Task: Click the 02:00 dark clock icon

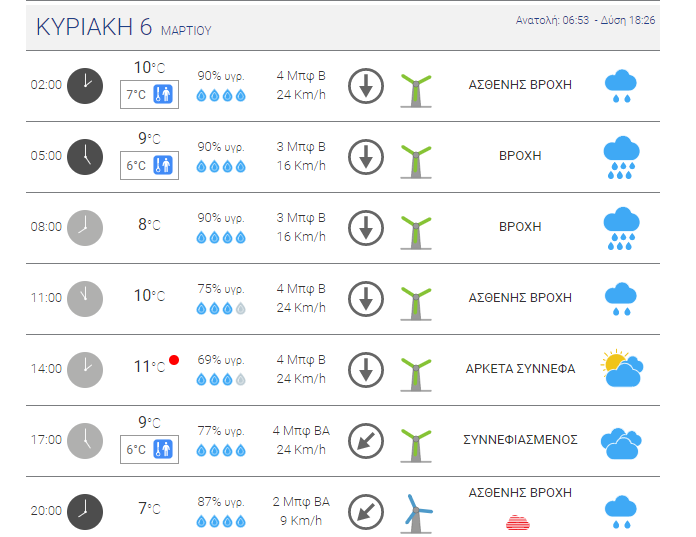Action: 85,86
